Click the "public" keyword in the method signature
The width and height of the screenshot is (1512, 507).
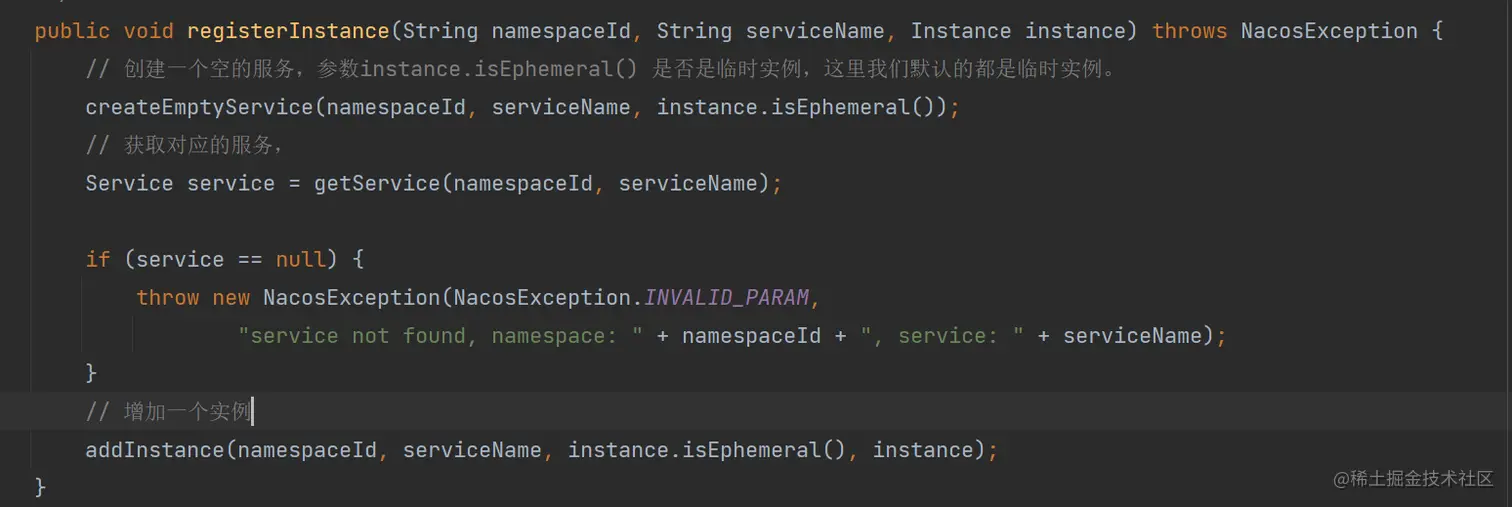pyautogui.click(x=73, y=31)
